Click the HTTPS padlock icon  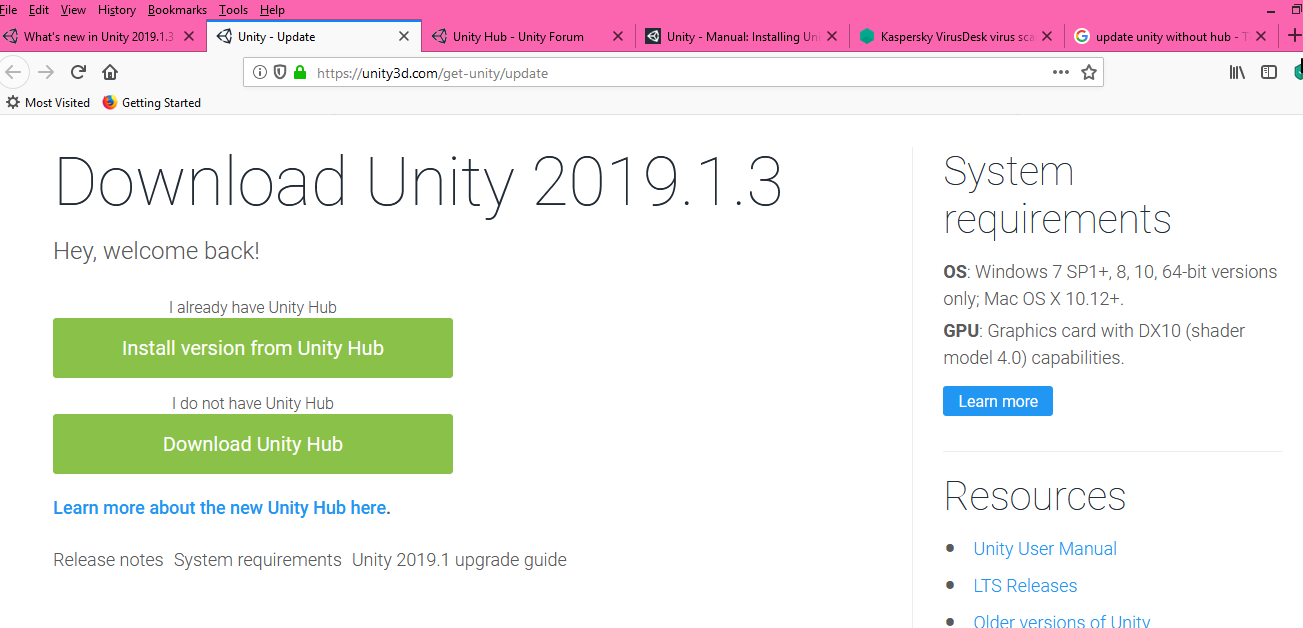[x=300, y=72]
